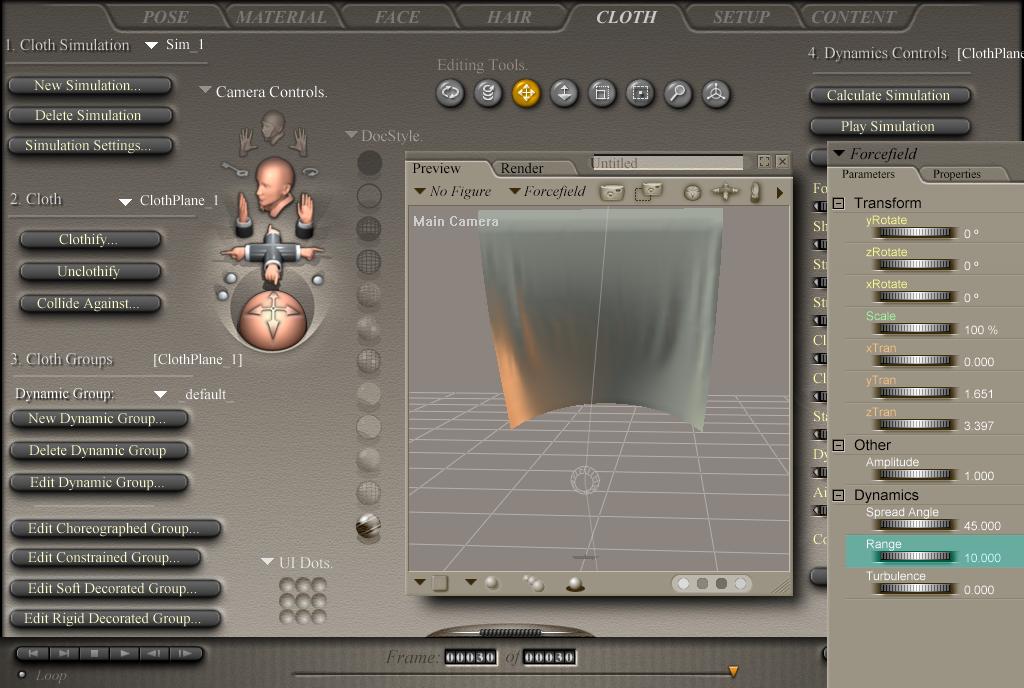1024x688 pixels.
Task: Collapse the Transform parameter group
Action: [839, 203]
